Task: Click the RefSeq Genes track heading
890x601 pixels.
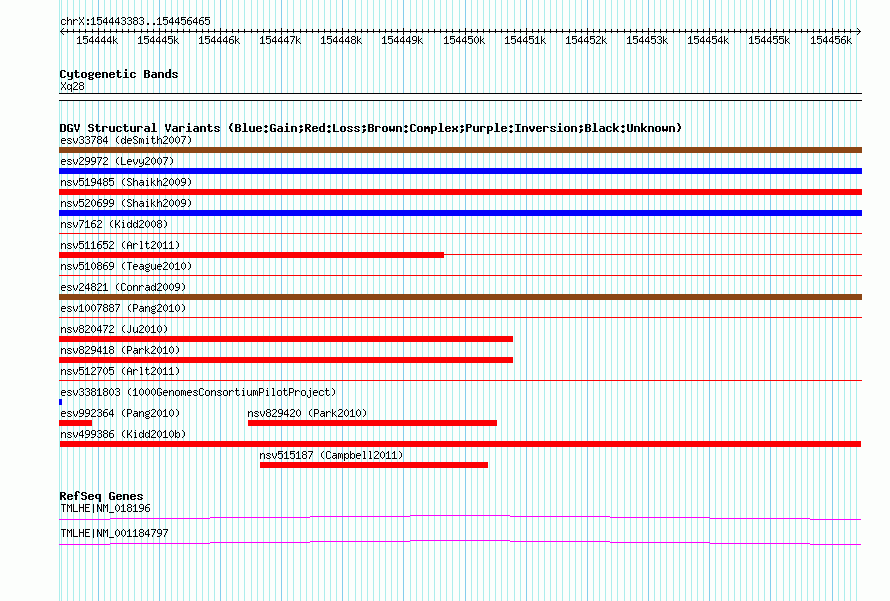Action: click(101, 496)
